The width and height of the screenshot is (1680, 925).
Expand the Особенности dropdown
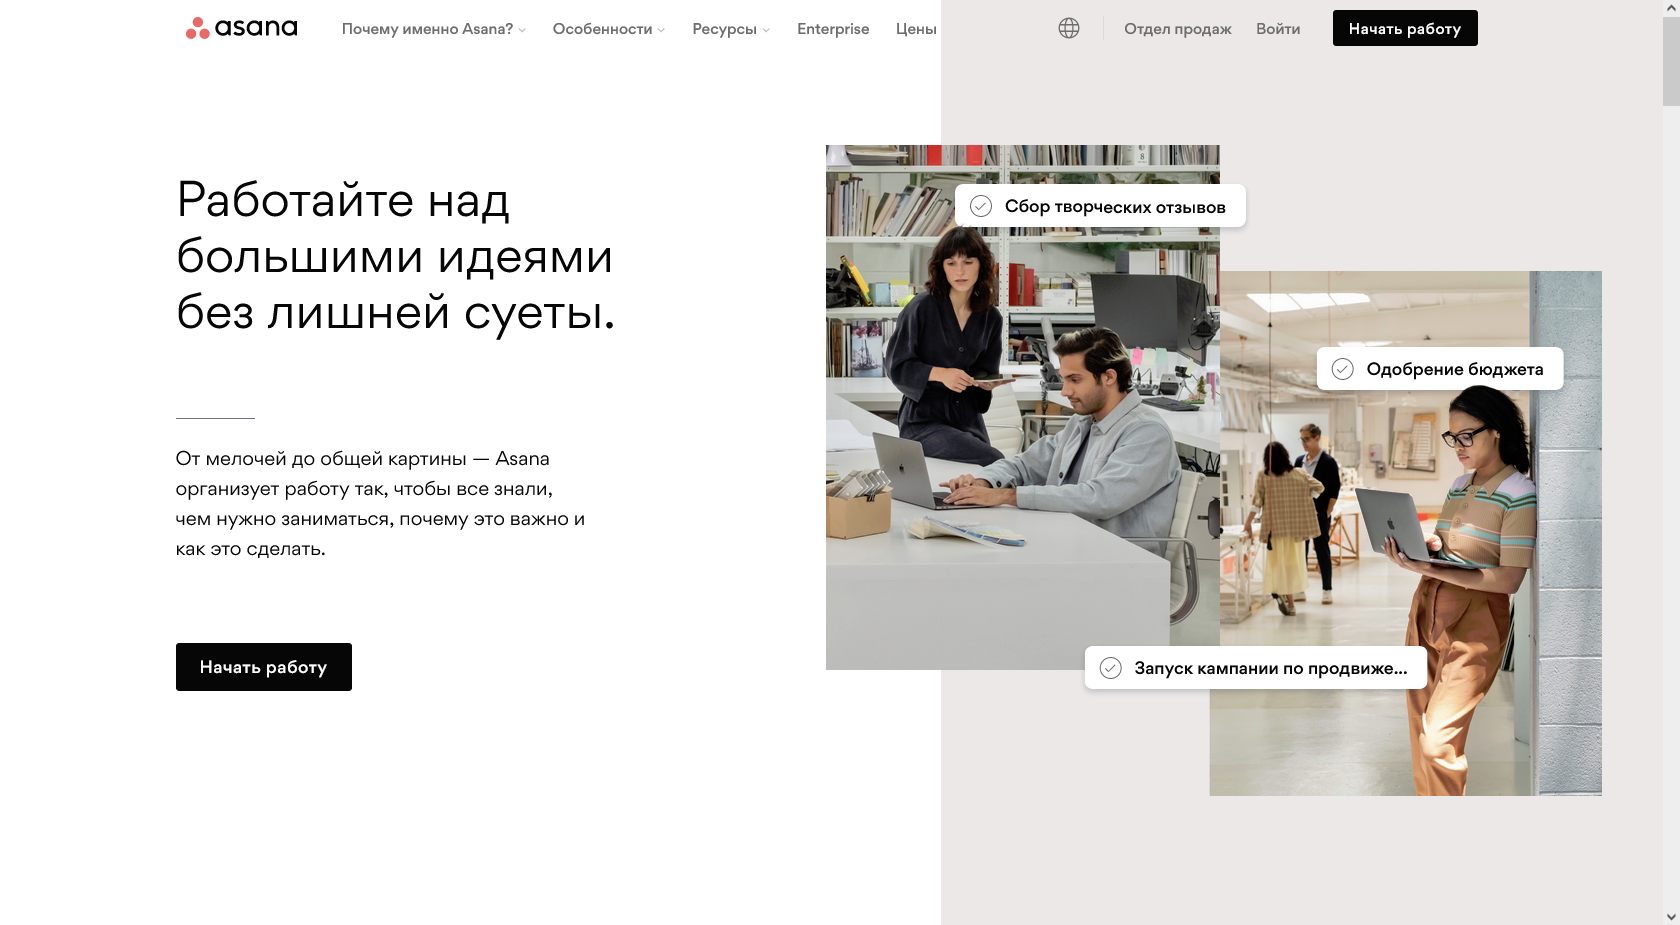[x=608, y=29]
